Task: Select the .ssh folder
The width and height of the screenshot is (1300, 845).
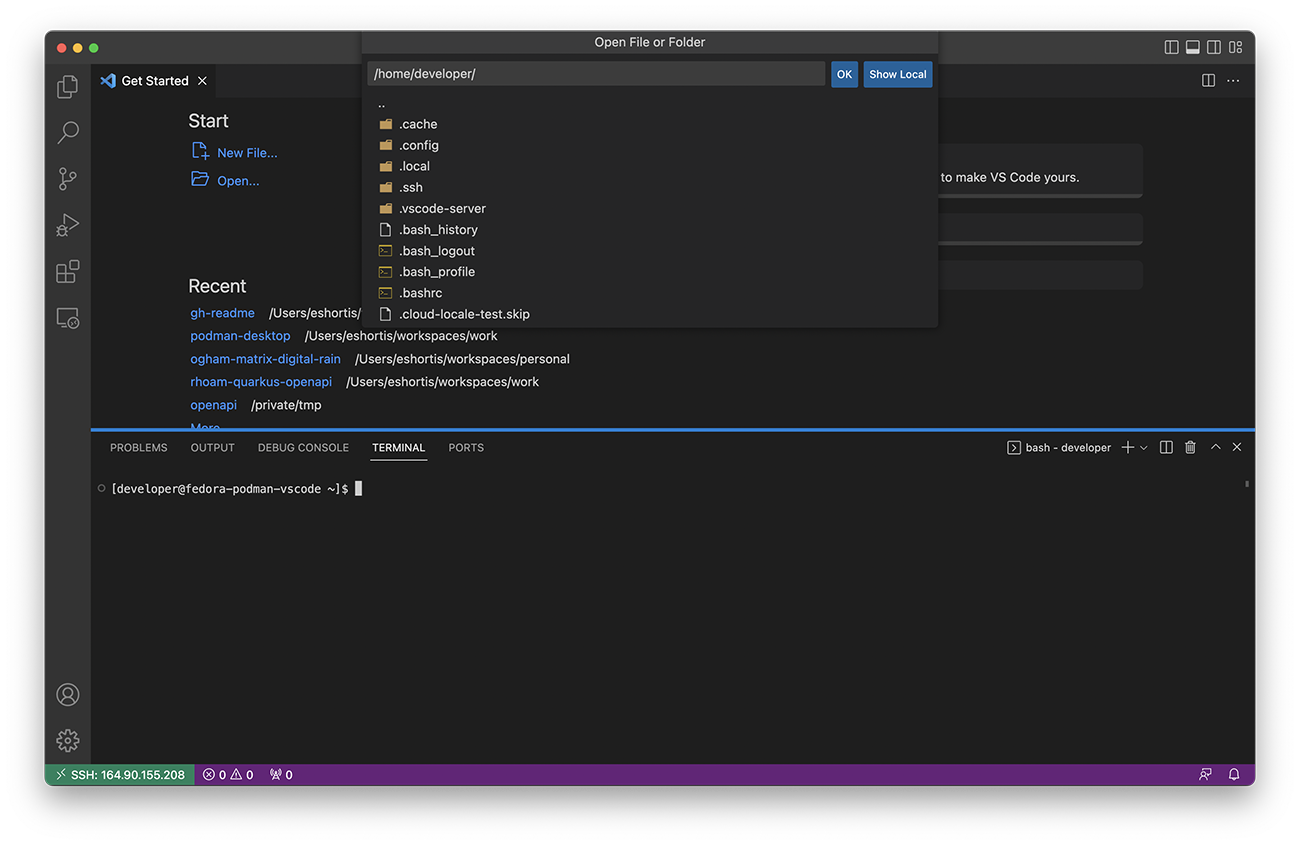Action: pos(650,187)
